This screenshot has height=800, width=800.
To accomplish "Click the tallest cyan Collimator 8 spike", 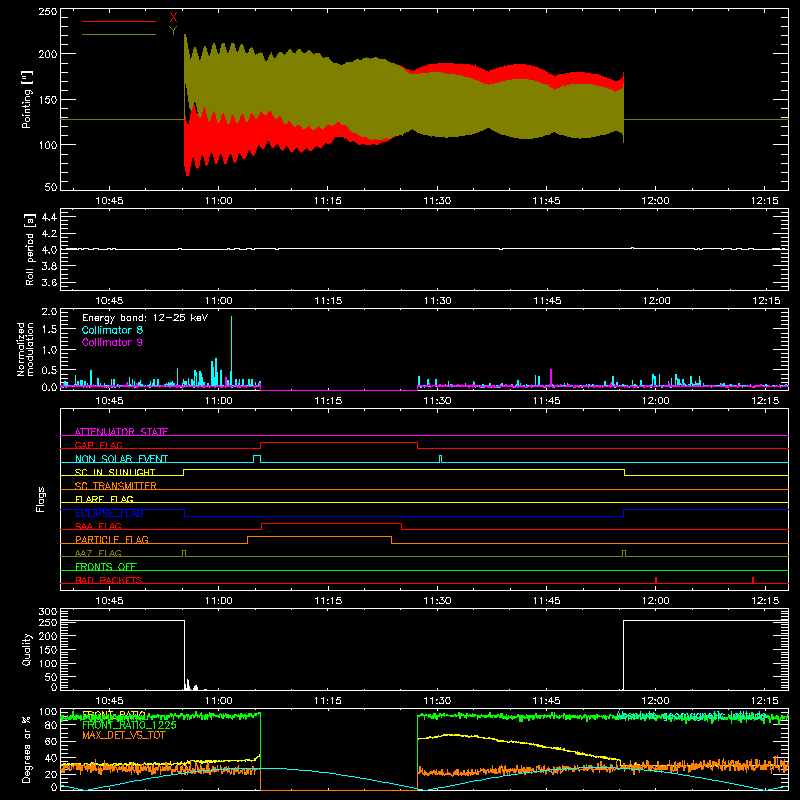I will tap(231, 349).
